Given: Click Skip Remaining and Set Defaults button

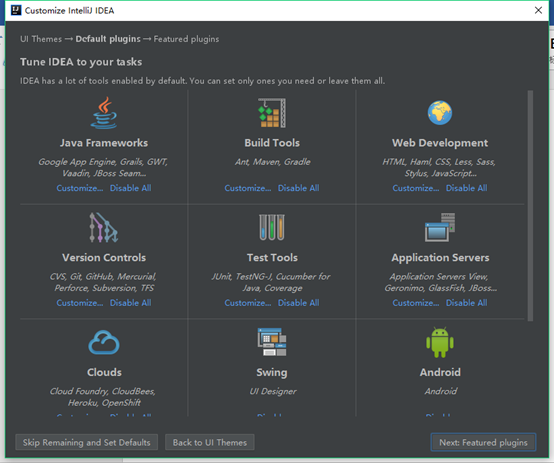Looking at the screenshot, I should [x=87, y=442].
